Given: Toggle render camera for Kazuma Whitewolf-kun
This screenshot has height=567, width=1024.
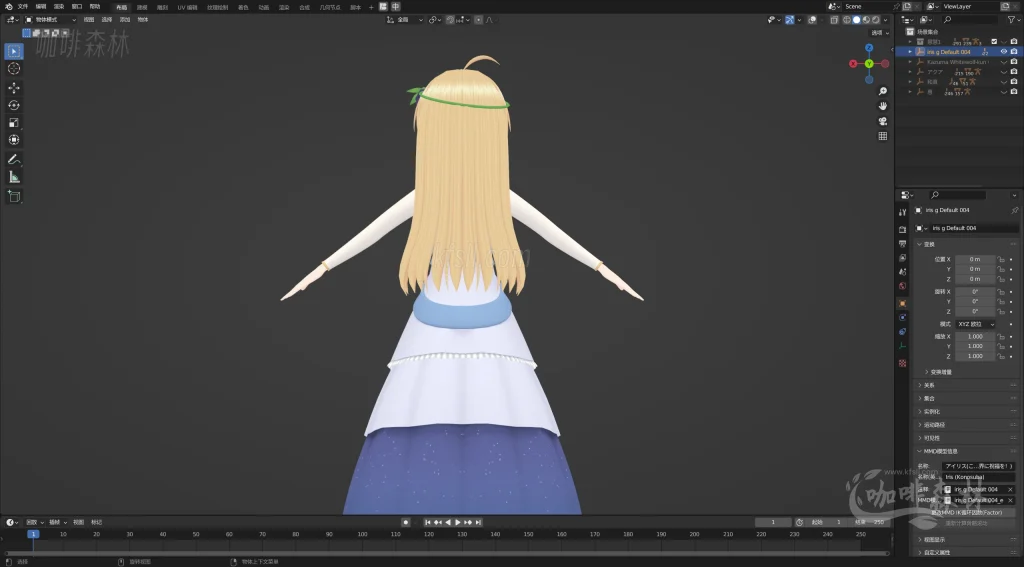Looking at the screenshot, I should (x=1014, y=61).
